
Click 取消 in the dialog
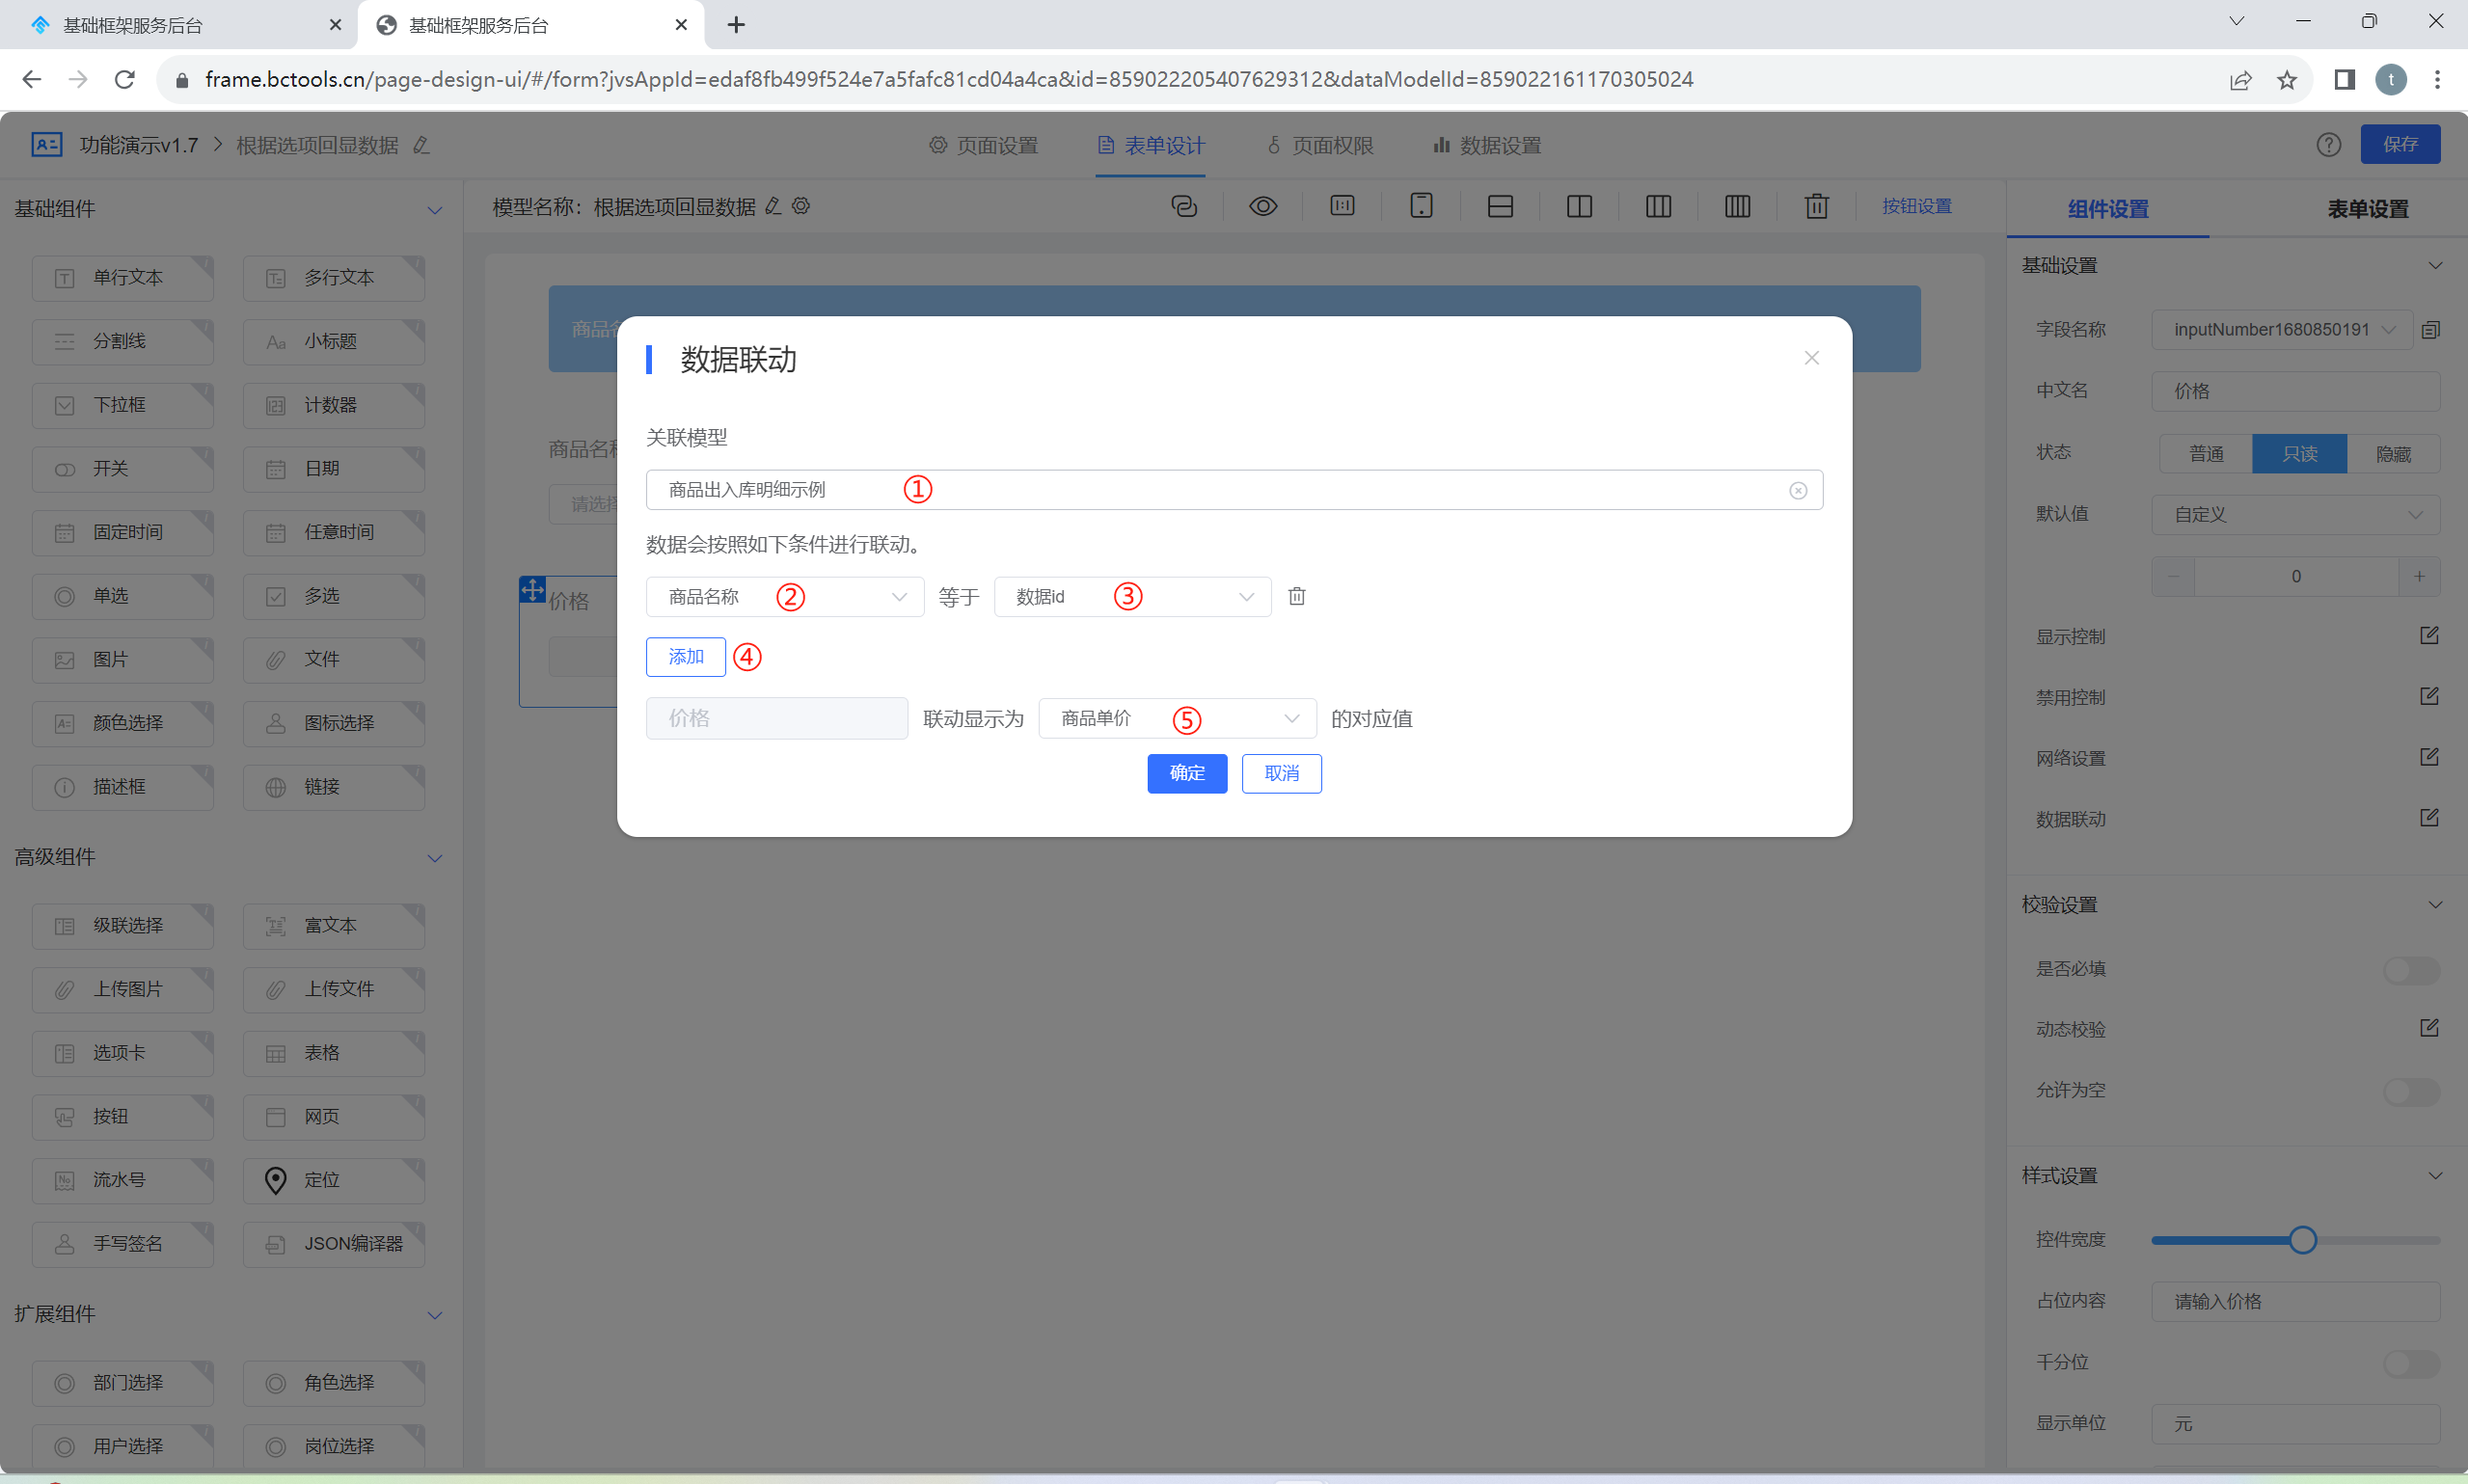pyautogui.click(x=1281, y=773)
